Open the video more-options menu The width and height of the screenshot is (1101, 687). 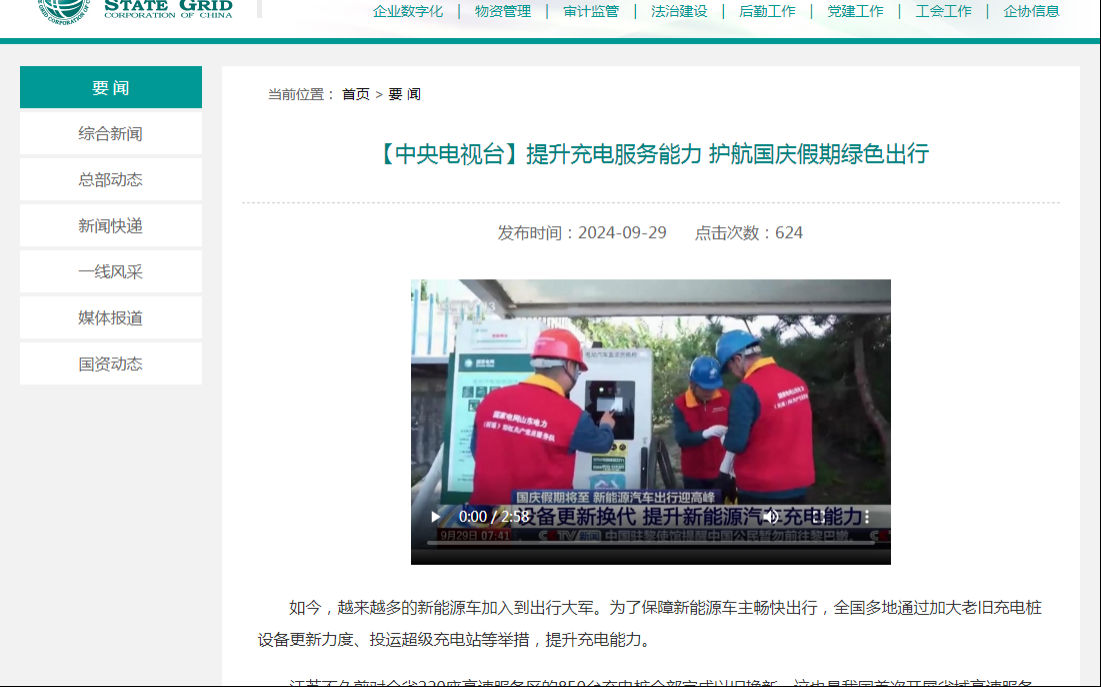click(x=867, y=517)
